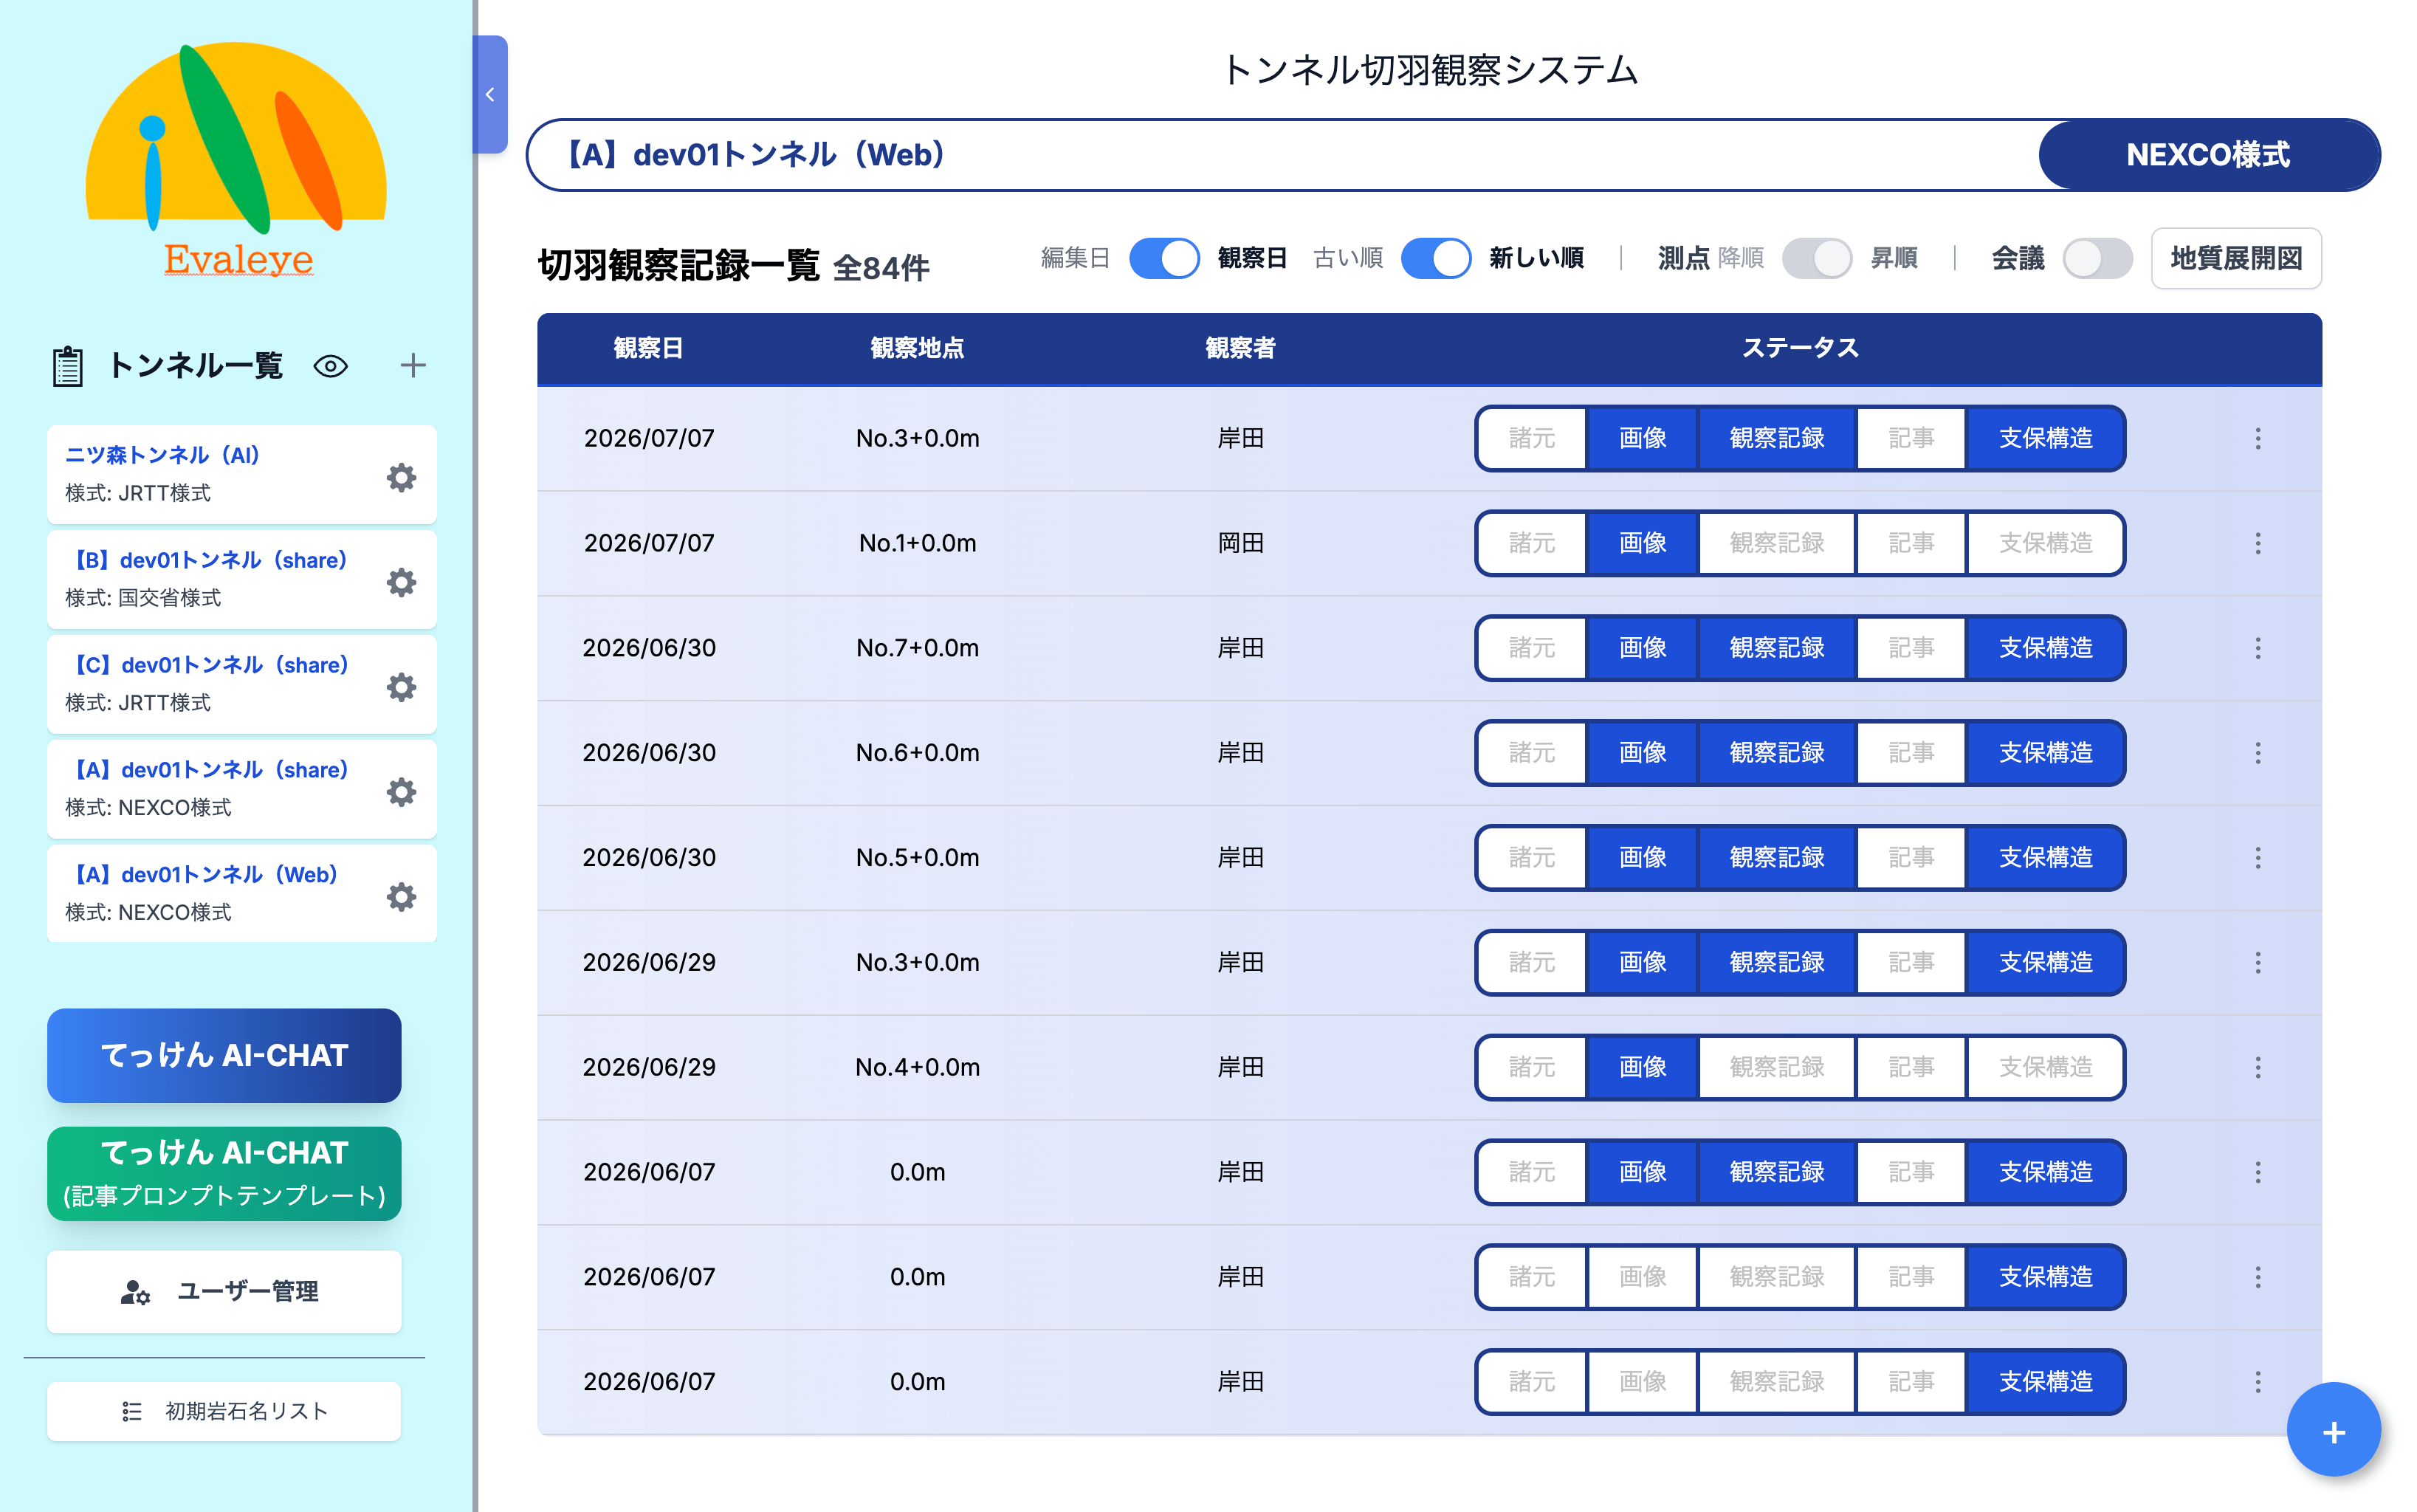Open settings gear for 【A】dev01トンネル (Web)
2417x1512 pixels.
coord(401,897)
